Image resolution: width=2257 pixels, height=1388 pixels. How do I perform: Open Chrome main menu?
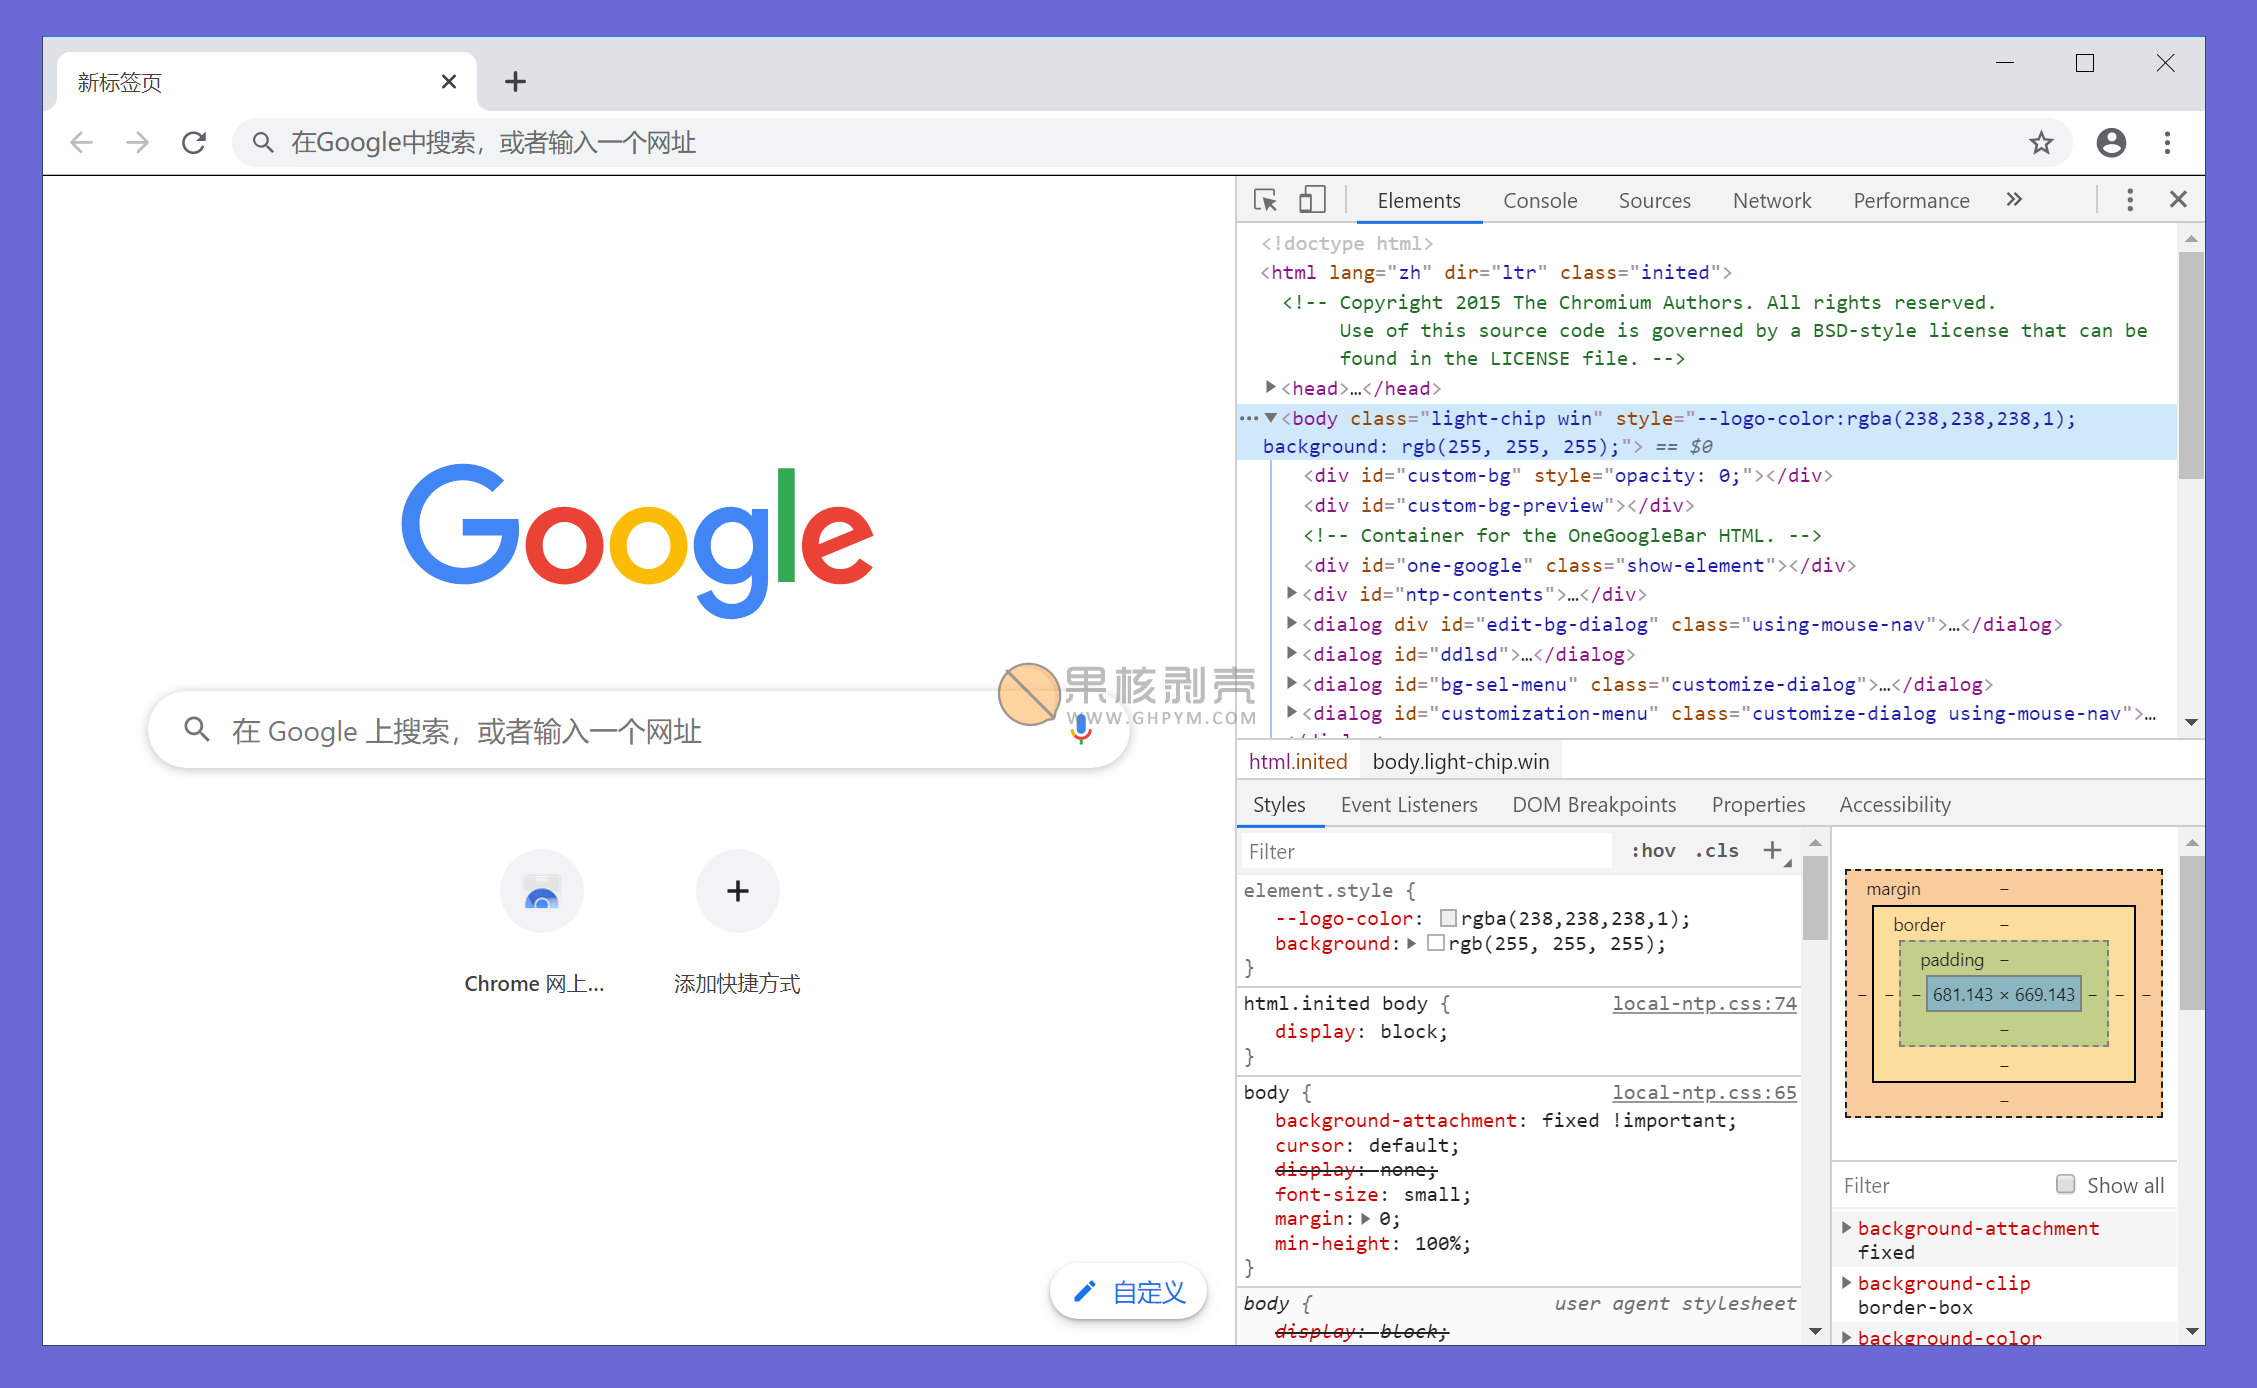pos(2167,143)
